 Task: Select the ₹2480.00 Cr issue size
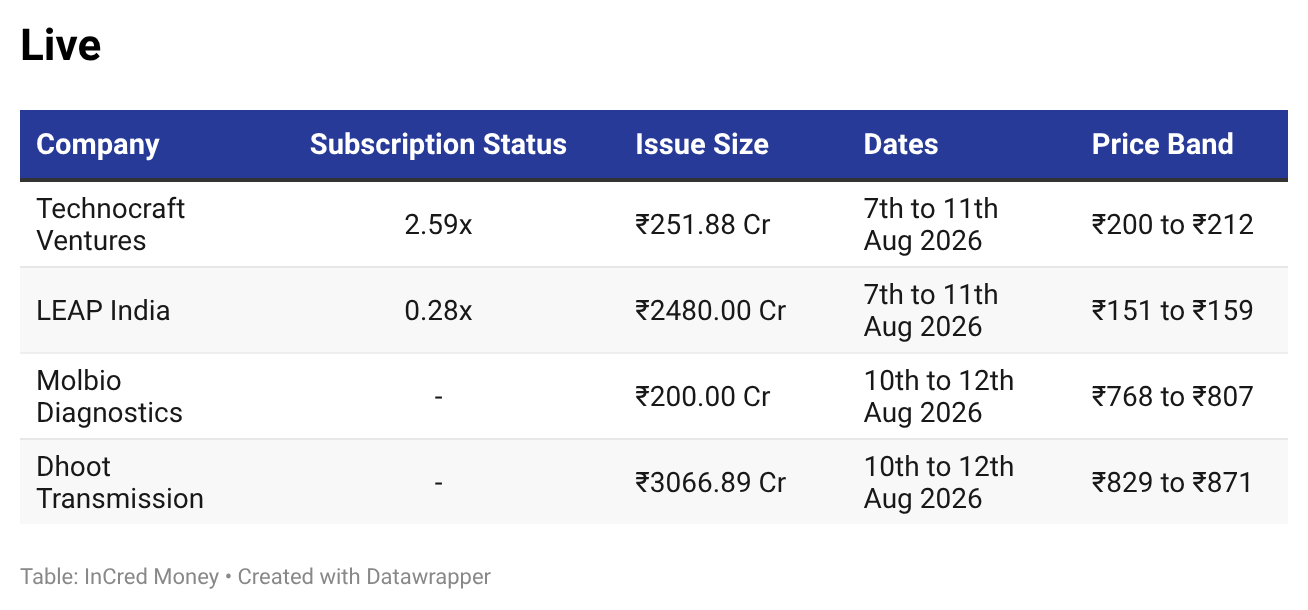[x=711, y=310]
